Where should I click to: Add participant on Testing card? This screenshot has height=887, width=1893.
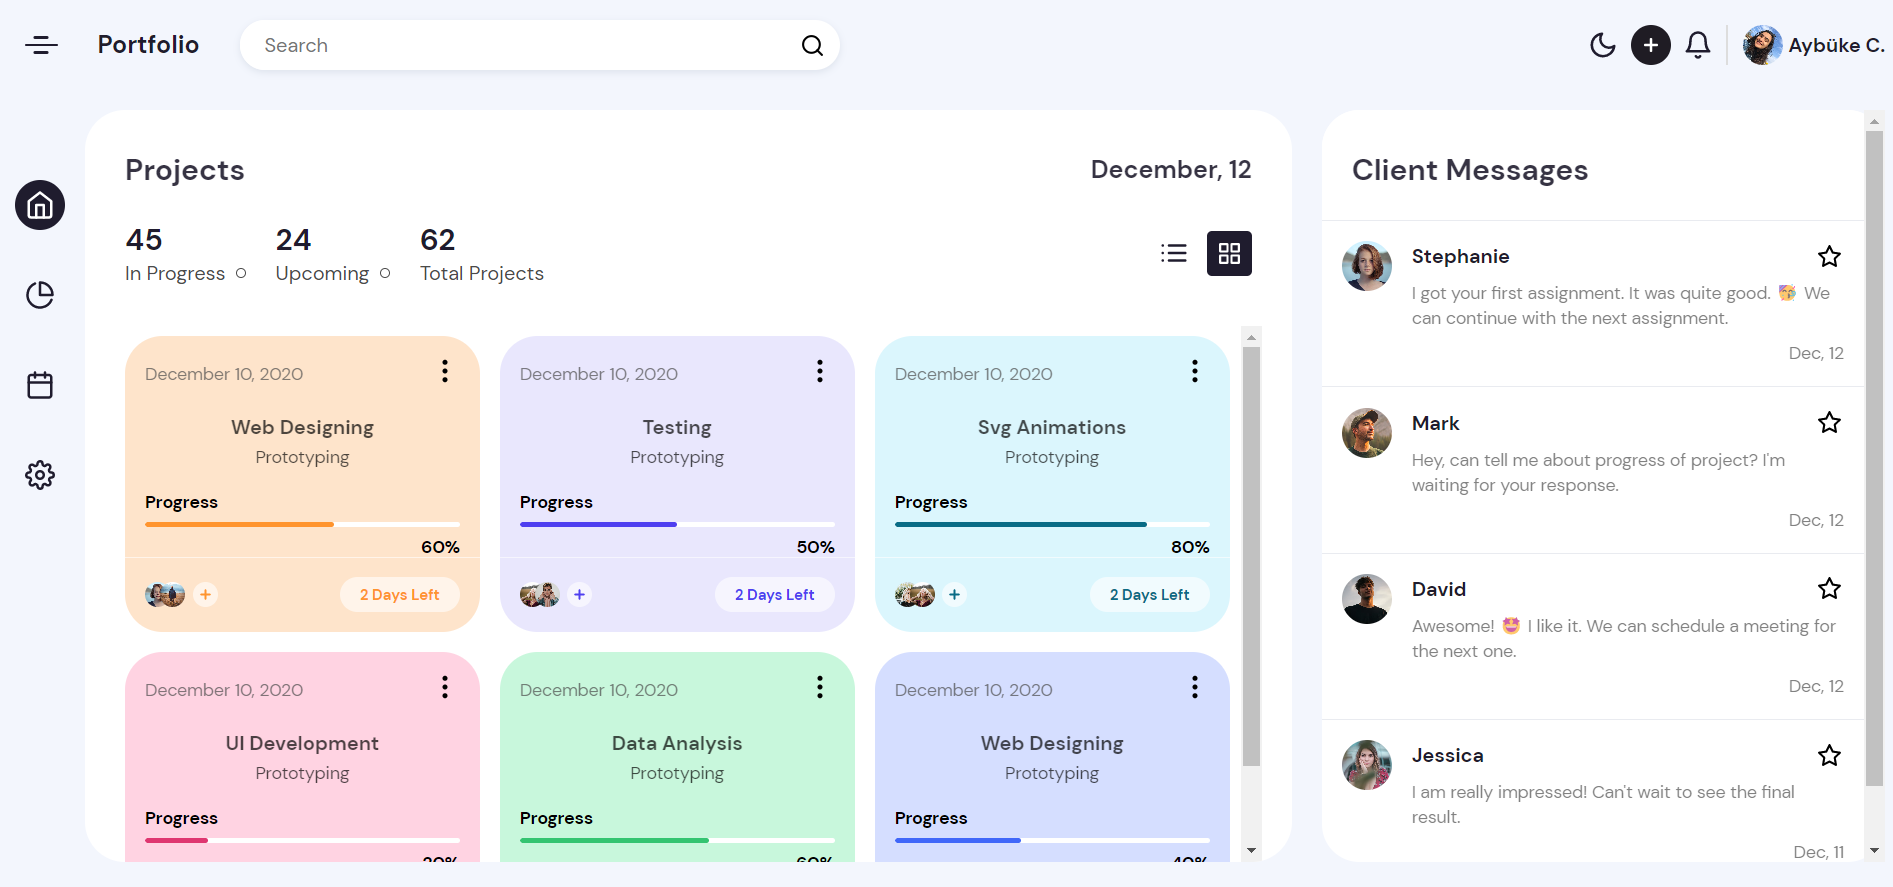pos(580,594)
